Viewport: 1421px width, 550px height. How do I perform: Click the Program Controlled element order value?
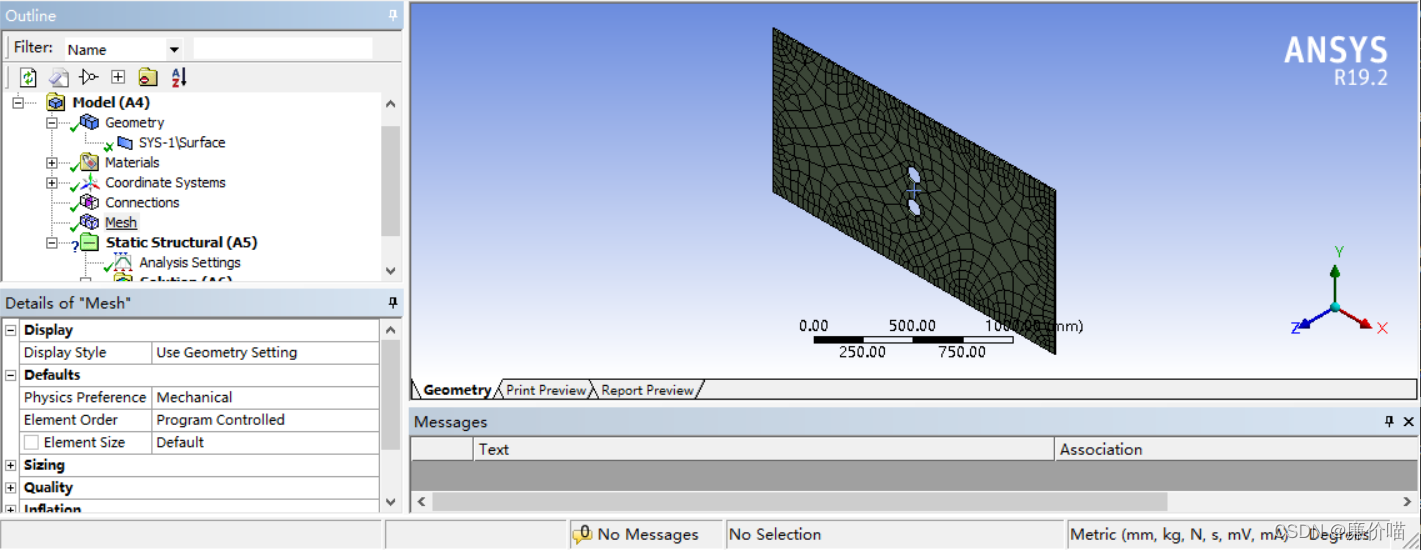pos(266,420)
